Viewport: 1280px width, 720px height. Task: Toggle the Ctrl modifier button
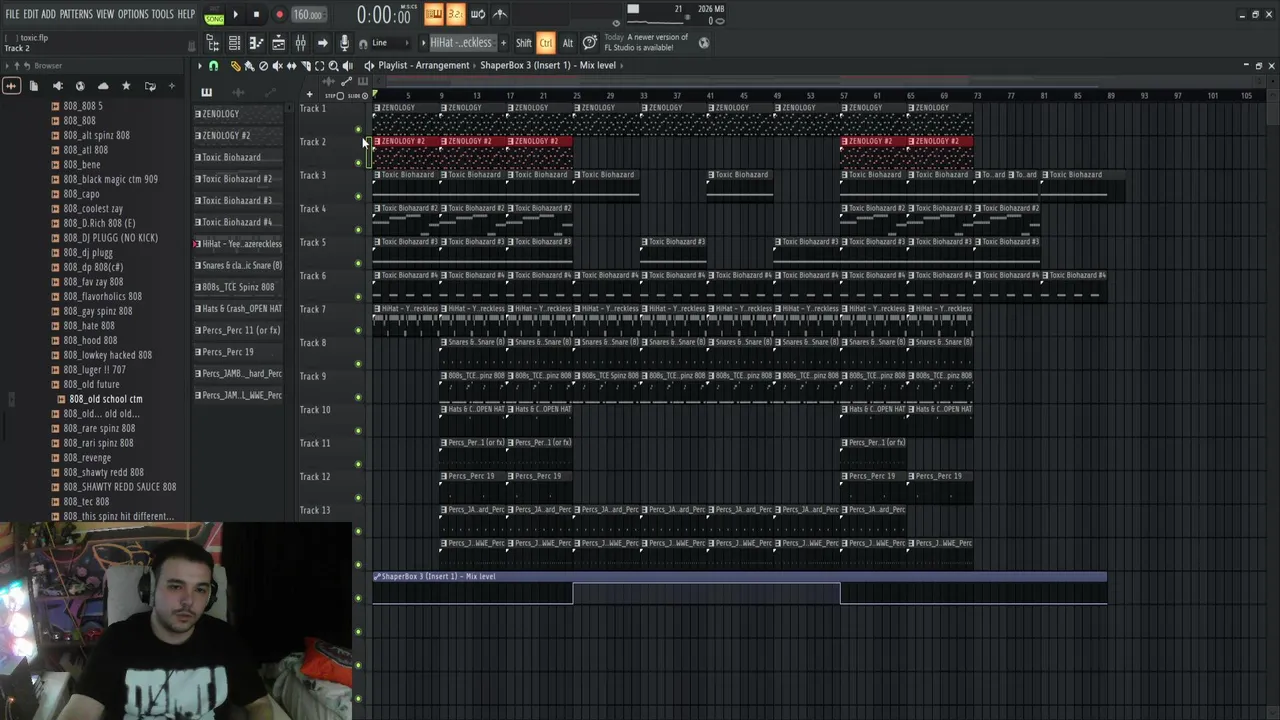point(546,43)
